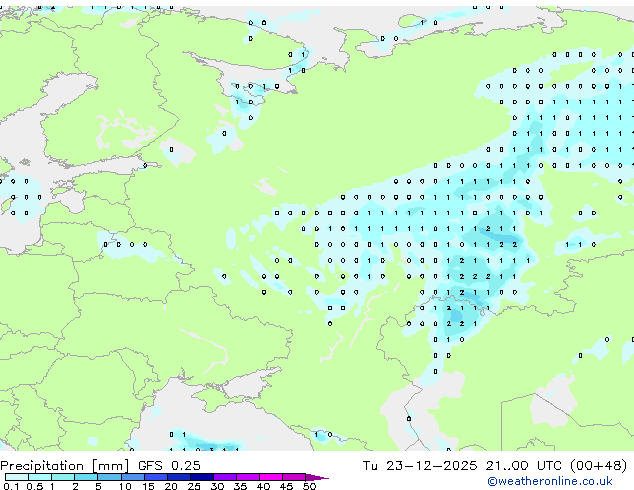Screen dimensions: 634x490
Task: Pick the 10–15 mm legend swatch
Action: tap(132, 477)
